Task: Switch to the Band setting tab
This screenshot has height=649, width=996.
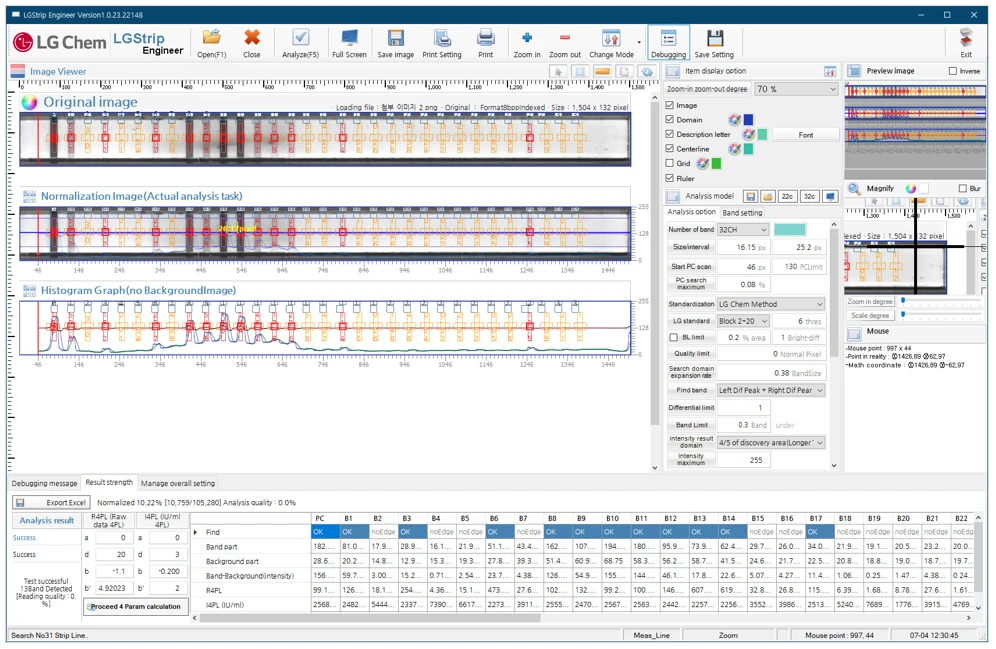Action: pyautogui.click(x=742, y=213)
